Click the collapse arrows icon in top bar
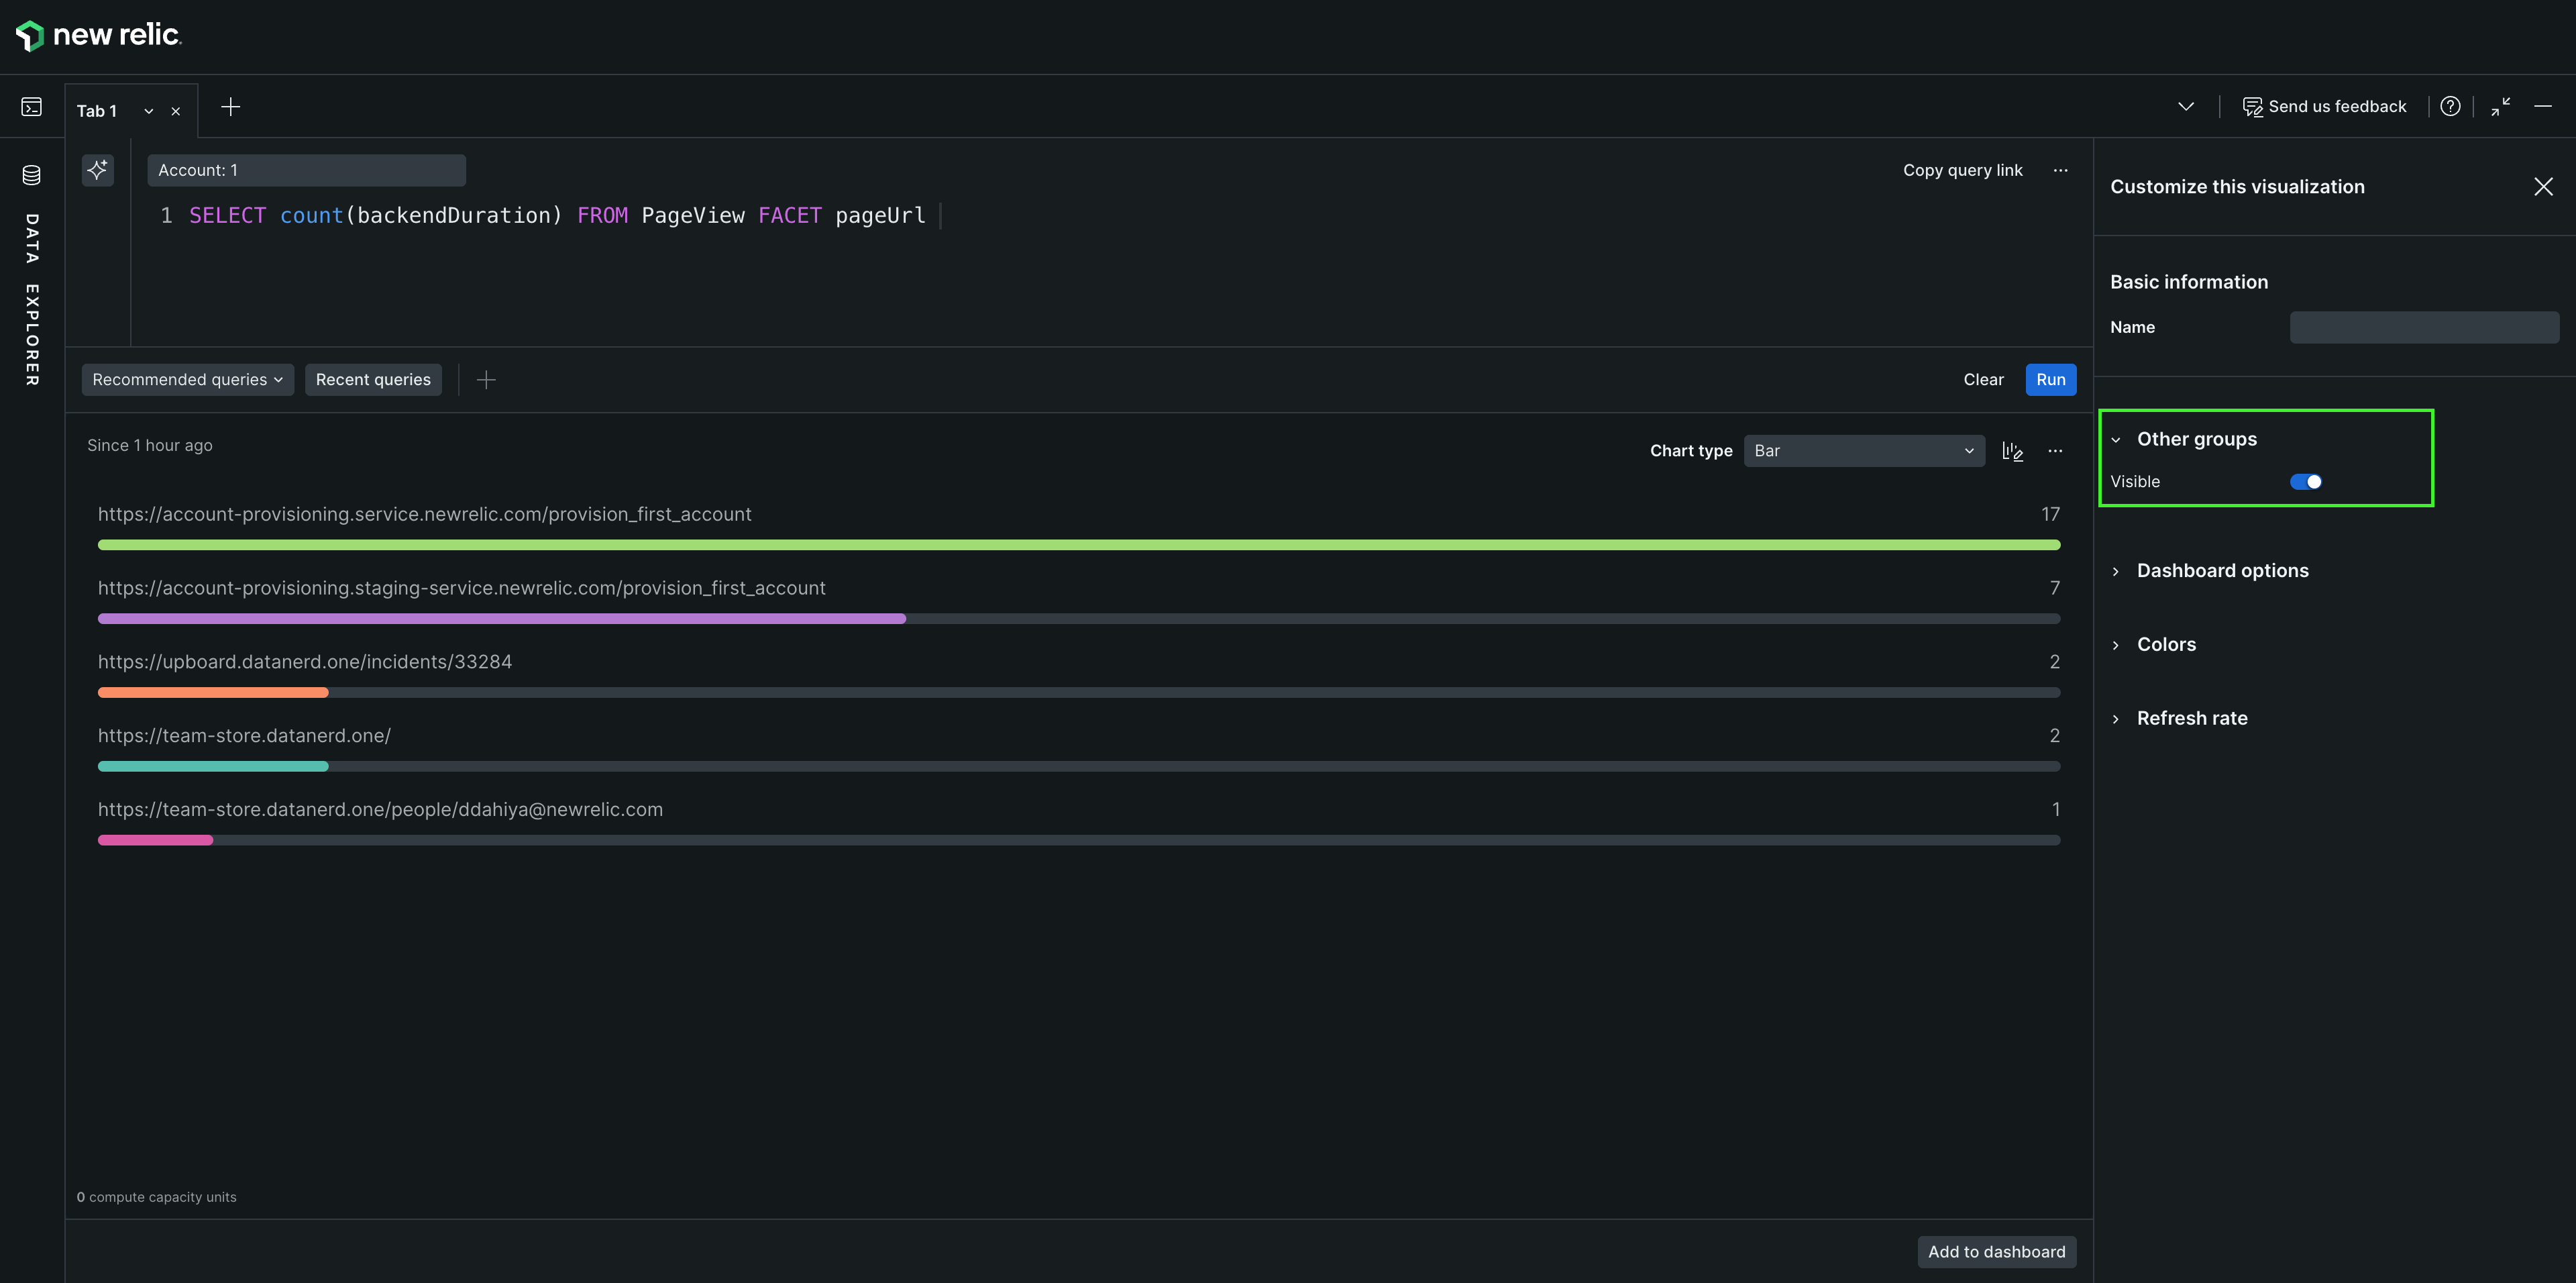The width and height of the screenshot is (2576, 1283). click(x=2500, y=107)
